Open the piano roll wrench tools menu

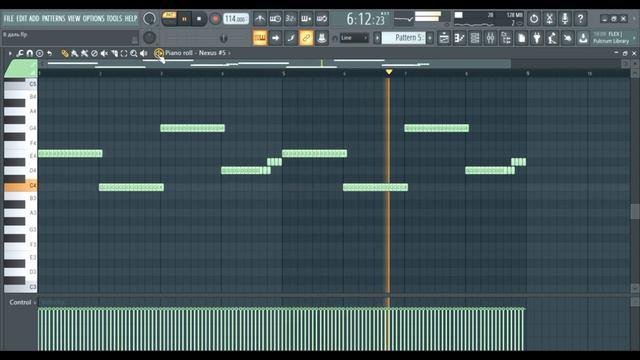click(20, 53)
